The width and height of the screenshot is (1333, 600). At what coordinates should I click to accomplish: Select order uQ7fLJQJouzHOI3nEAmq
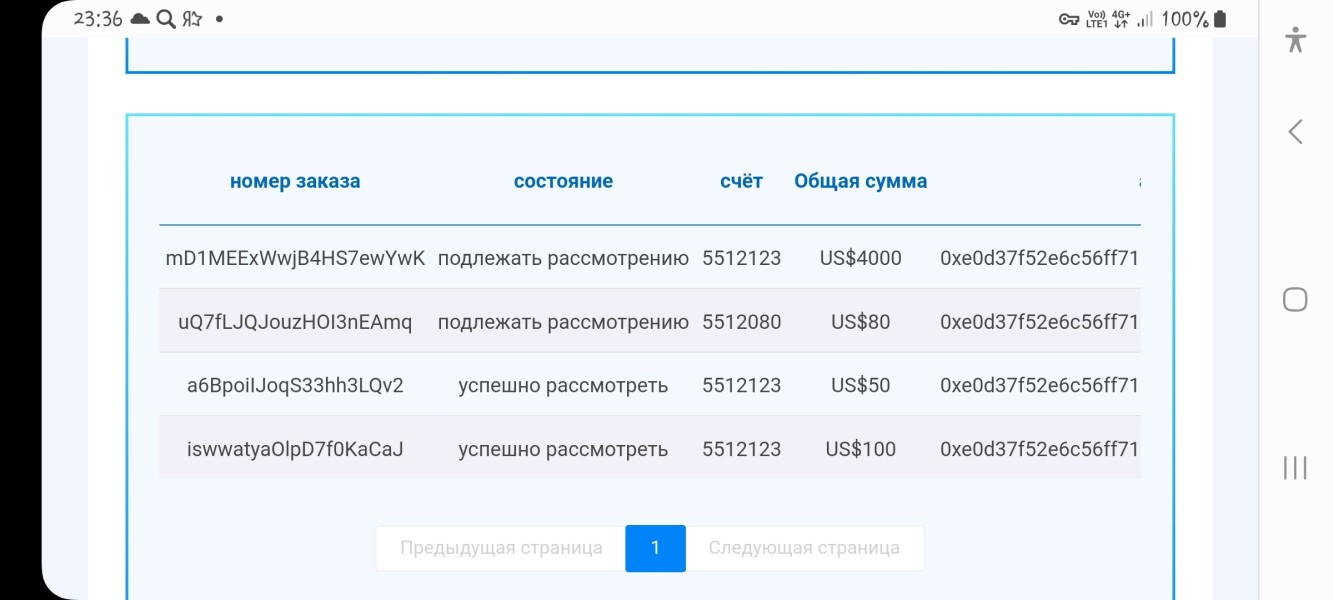295,322
